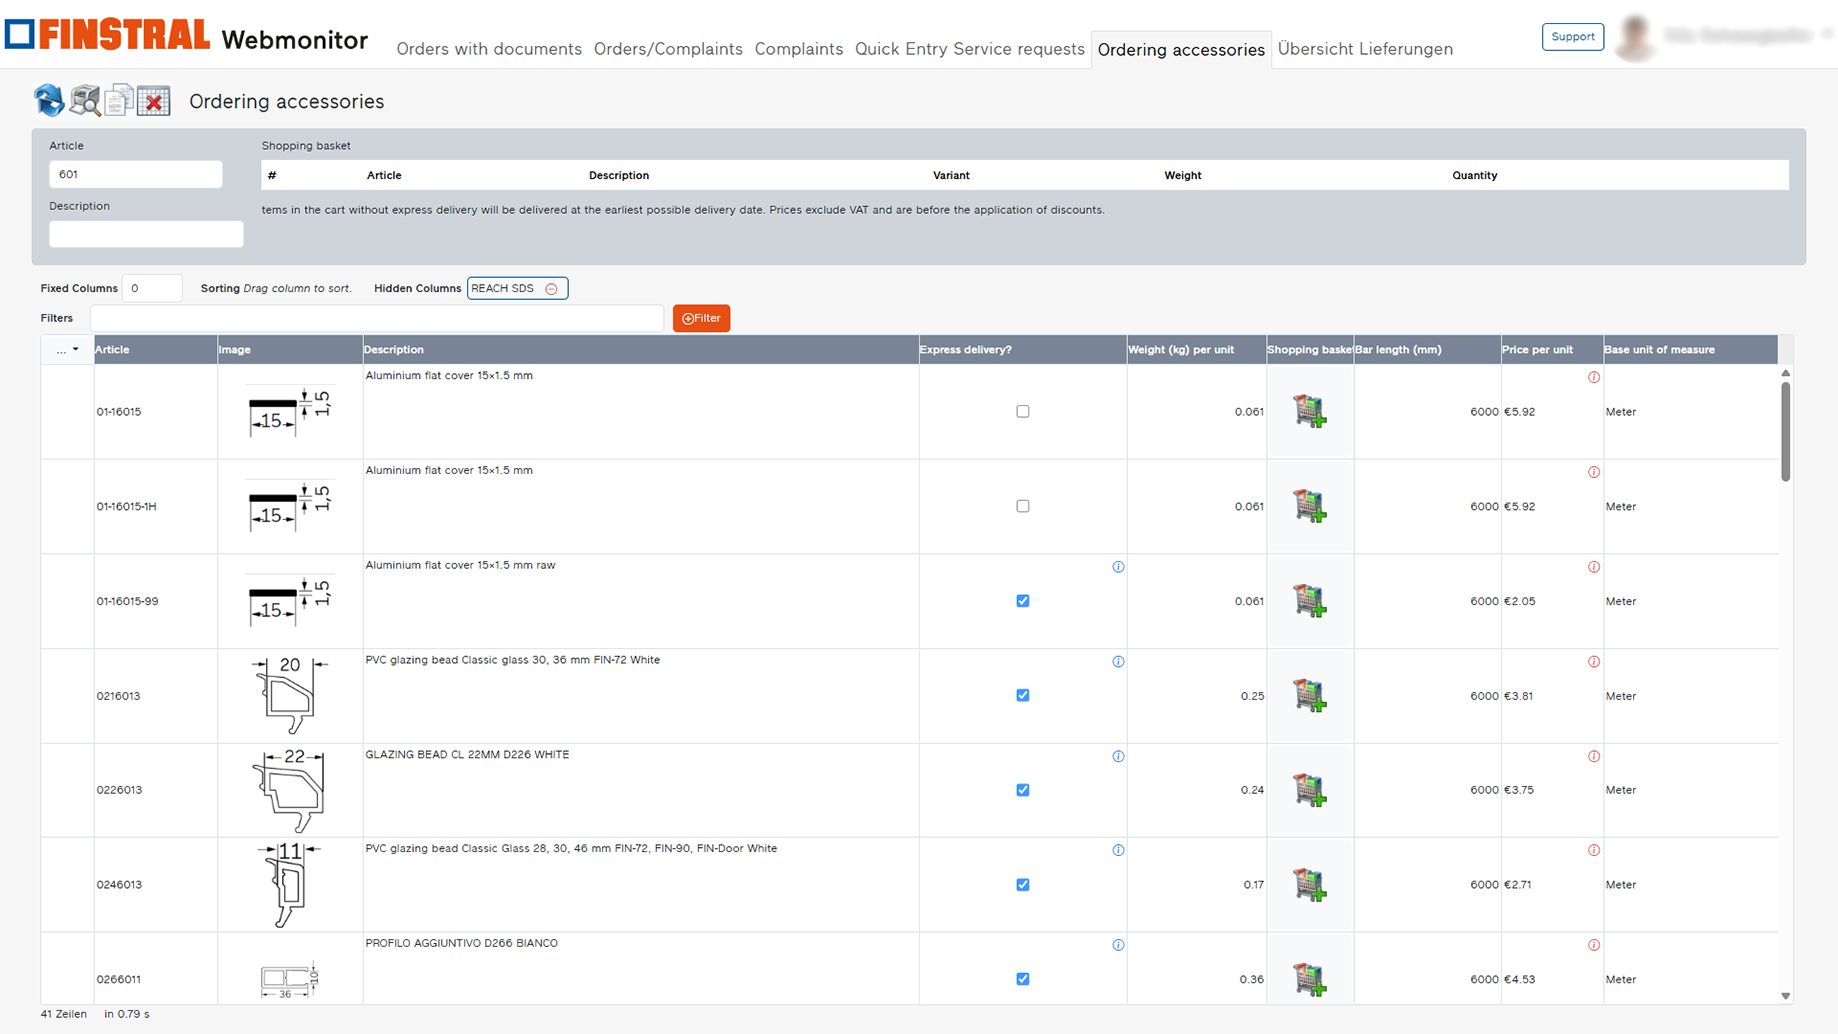Add article 0266011 to shopping basket
The image size is (1838, 1034).
coord(1309,979)
